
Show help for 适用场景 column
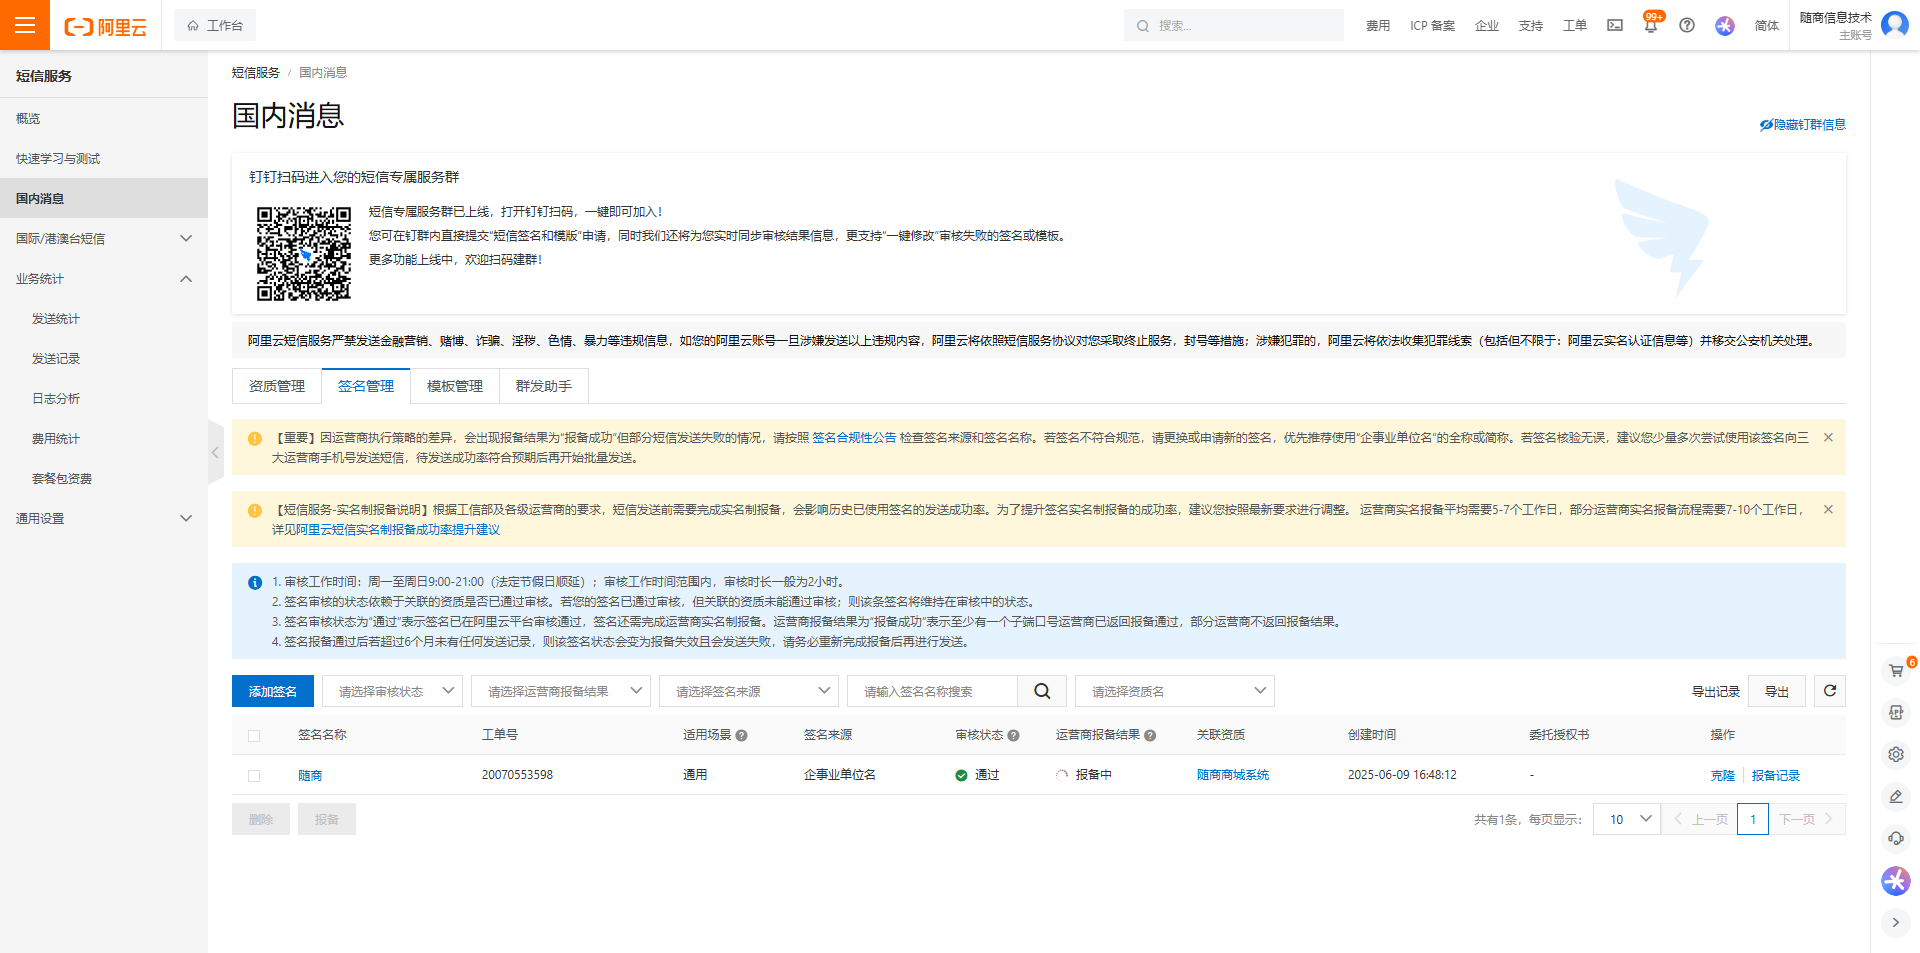[741, 735]
